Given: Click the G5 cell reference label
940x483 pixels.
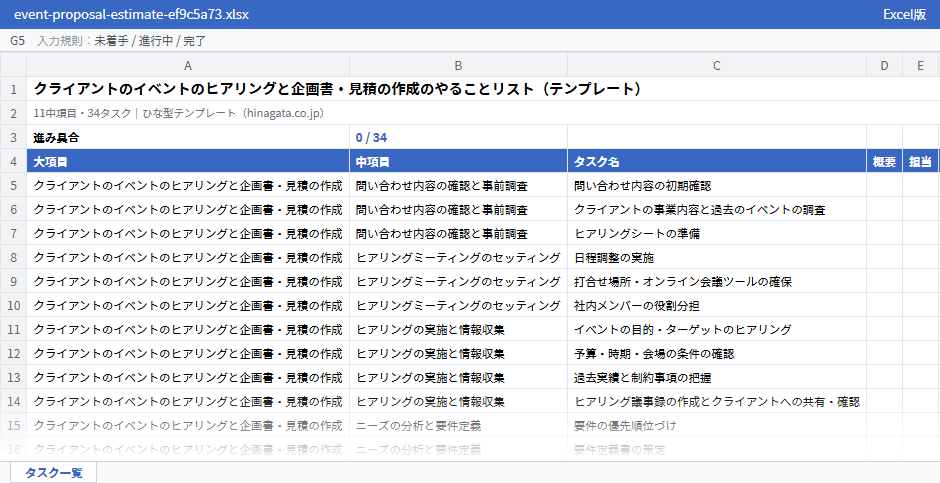Looking at the screenshot, I should click(x=17, y=41).
